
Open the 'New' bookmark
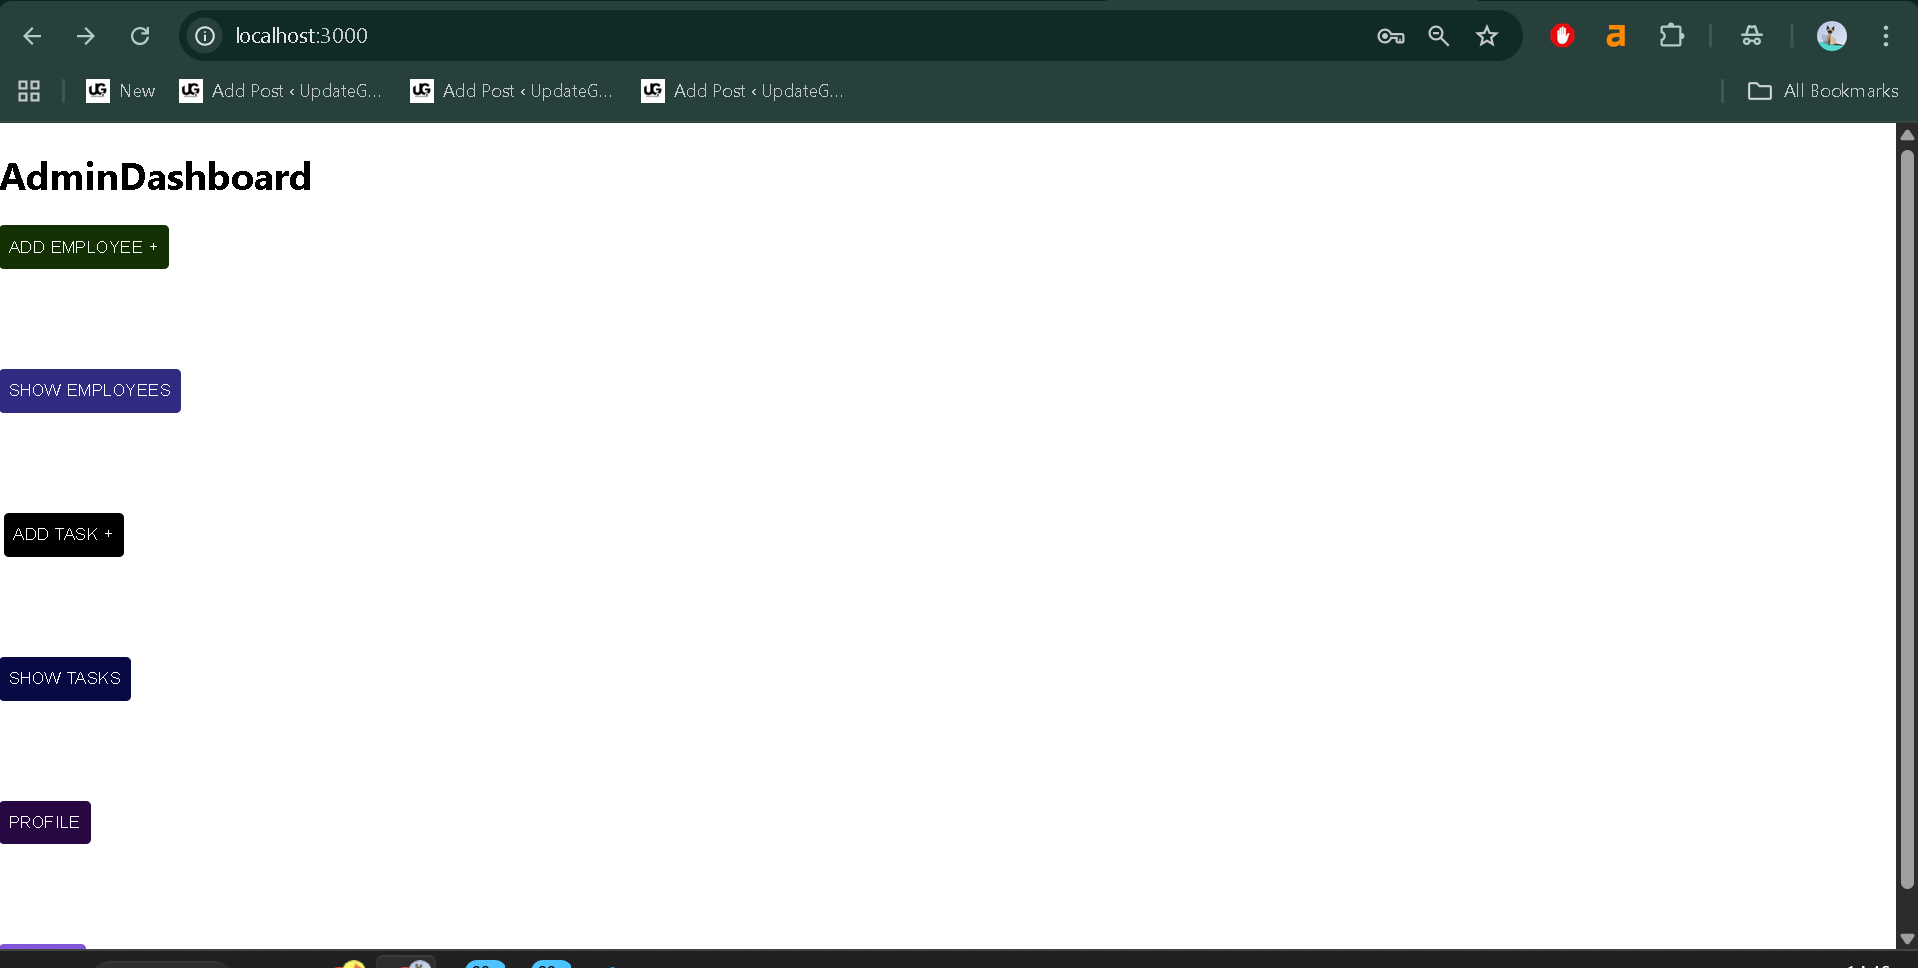[x=121, y=91]
